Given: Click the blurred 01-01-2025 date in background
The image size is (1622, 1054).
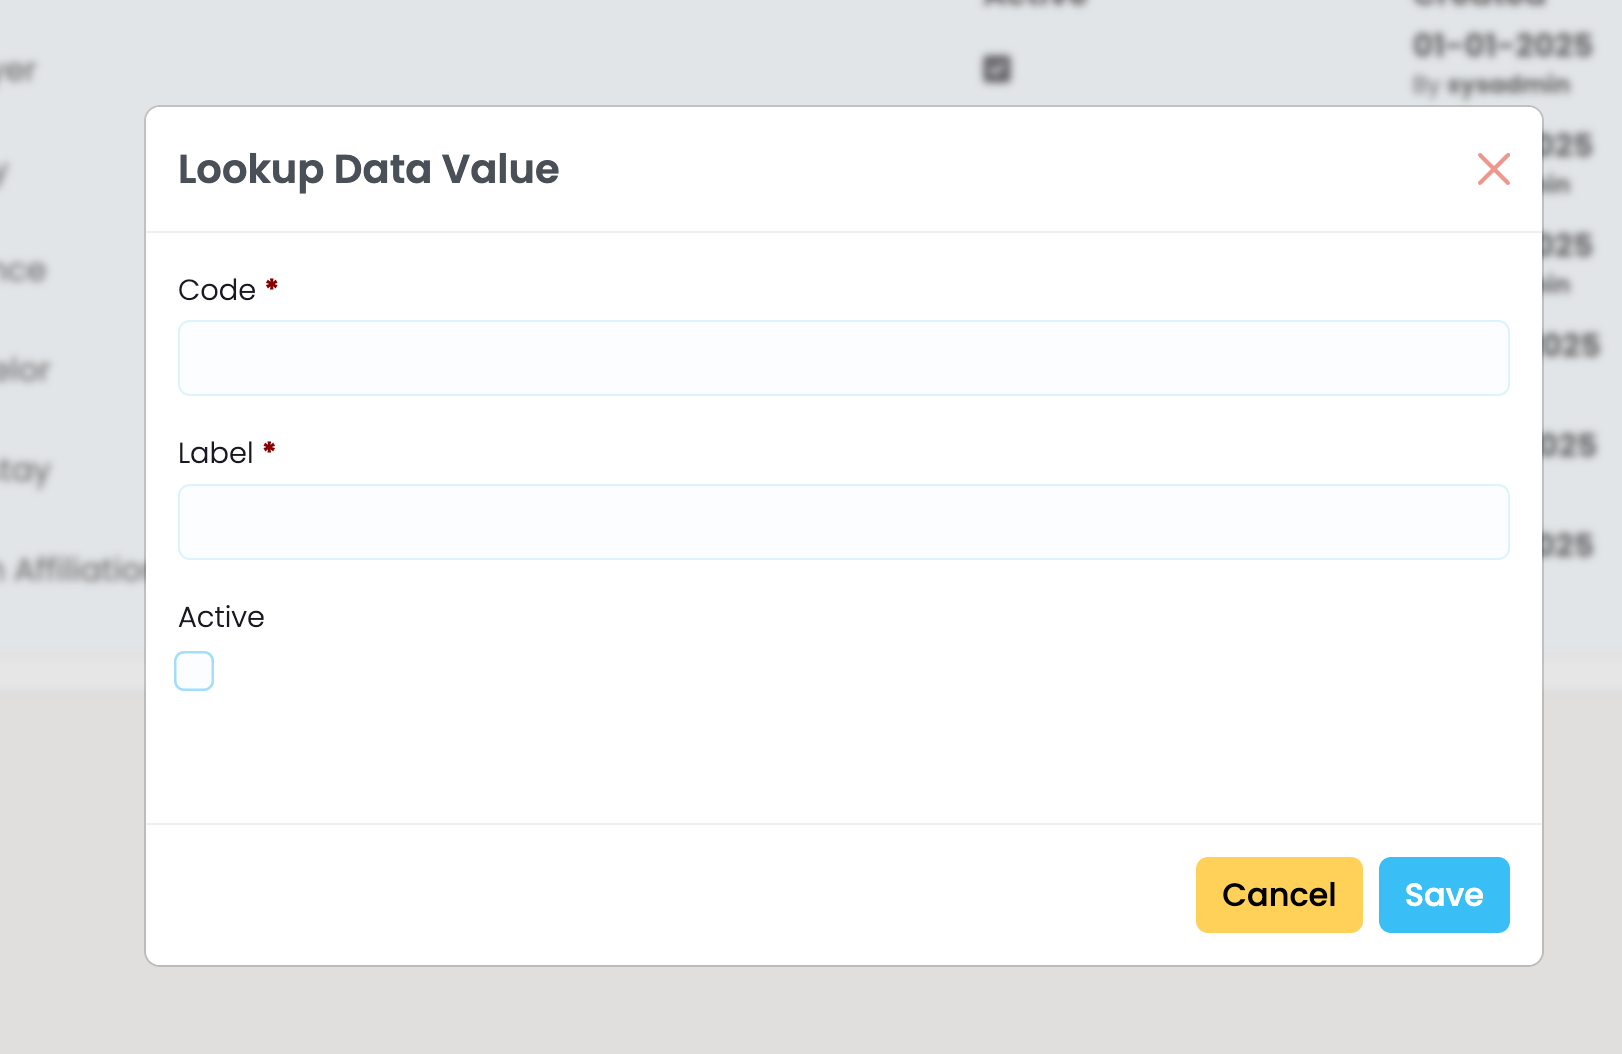Looking at the screenshot, I should pos(1502,46).
